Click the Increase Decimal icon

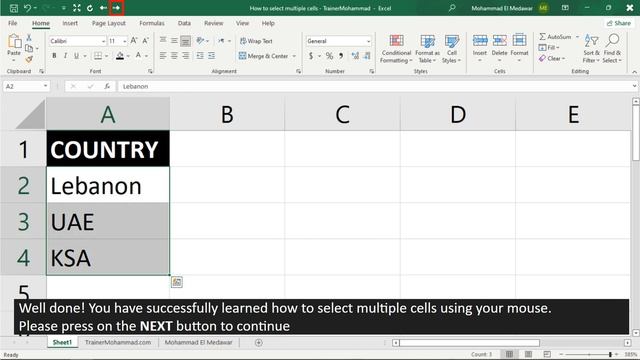(x=355, y=56)
